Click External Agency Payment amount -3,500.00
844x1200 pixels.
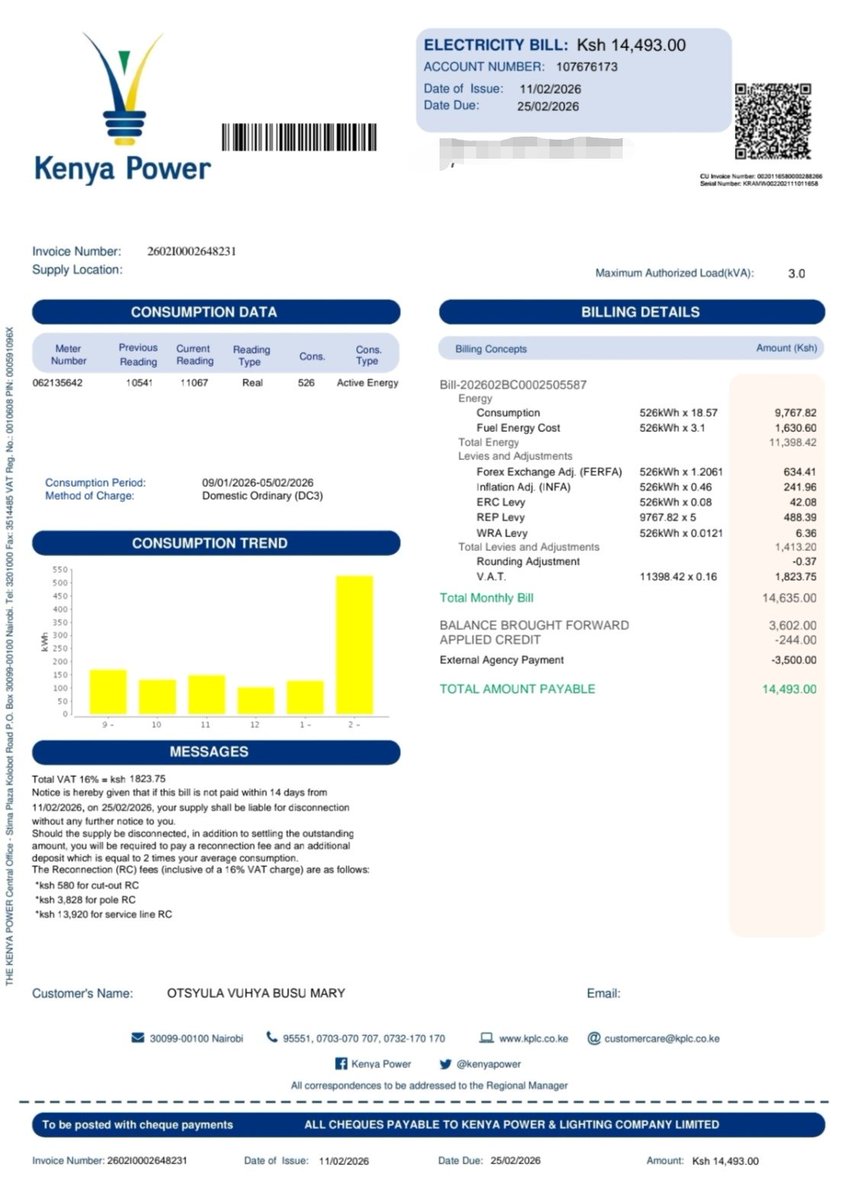pos(794,660)
